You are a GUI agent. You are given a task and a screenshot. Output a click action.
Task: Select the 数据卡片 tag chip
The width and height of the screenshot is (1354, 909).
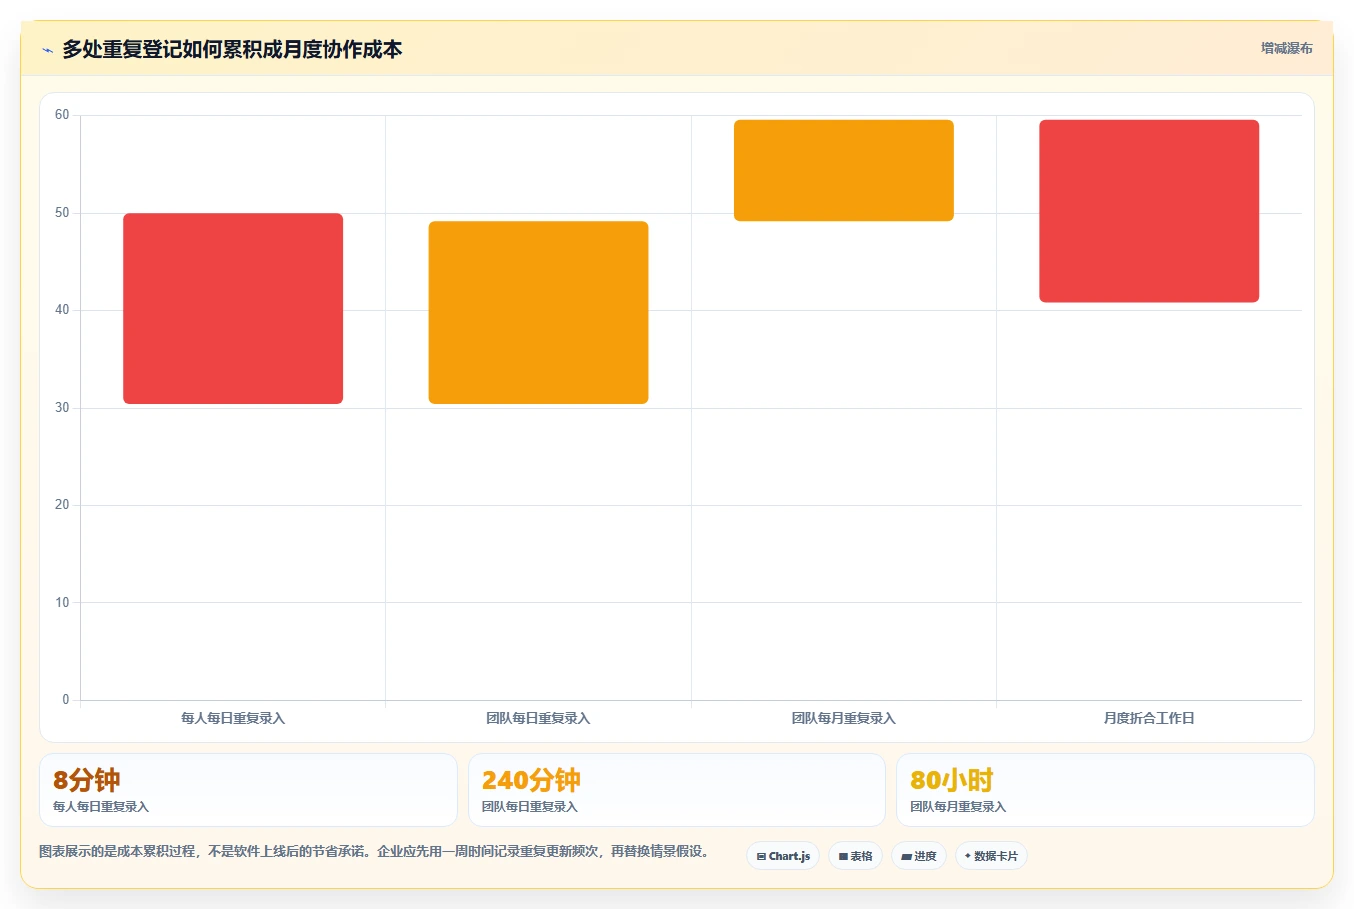pos(991,856)
